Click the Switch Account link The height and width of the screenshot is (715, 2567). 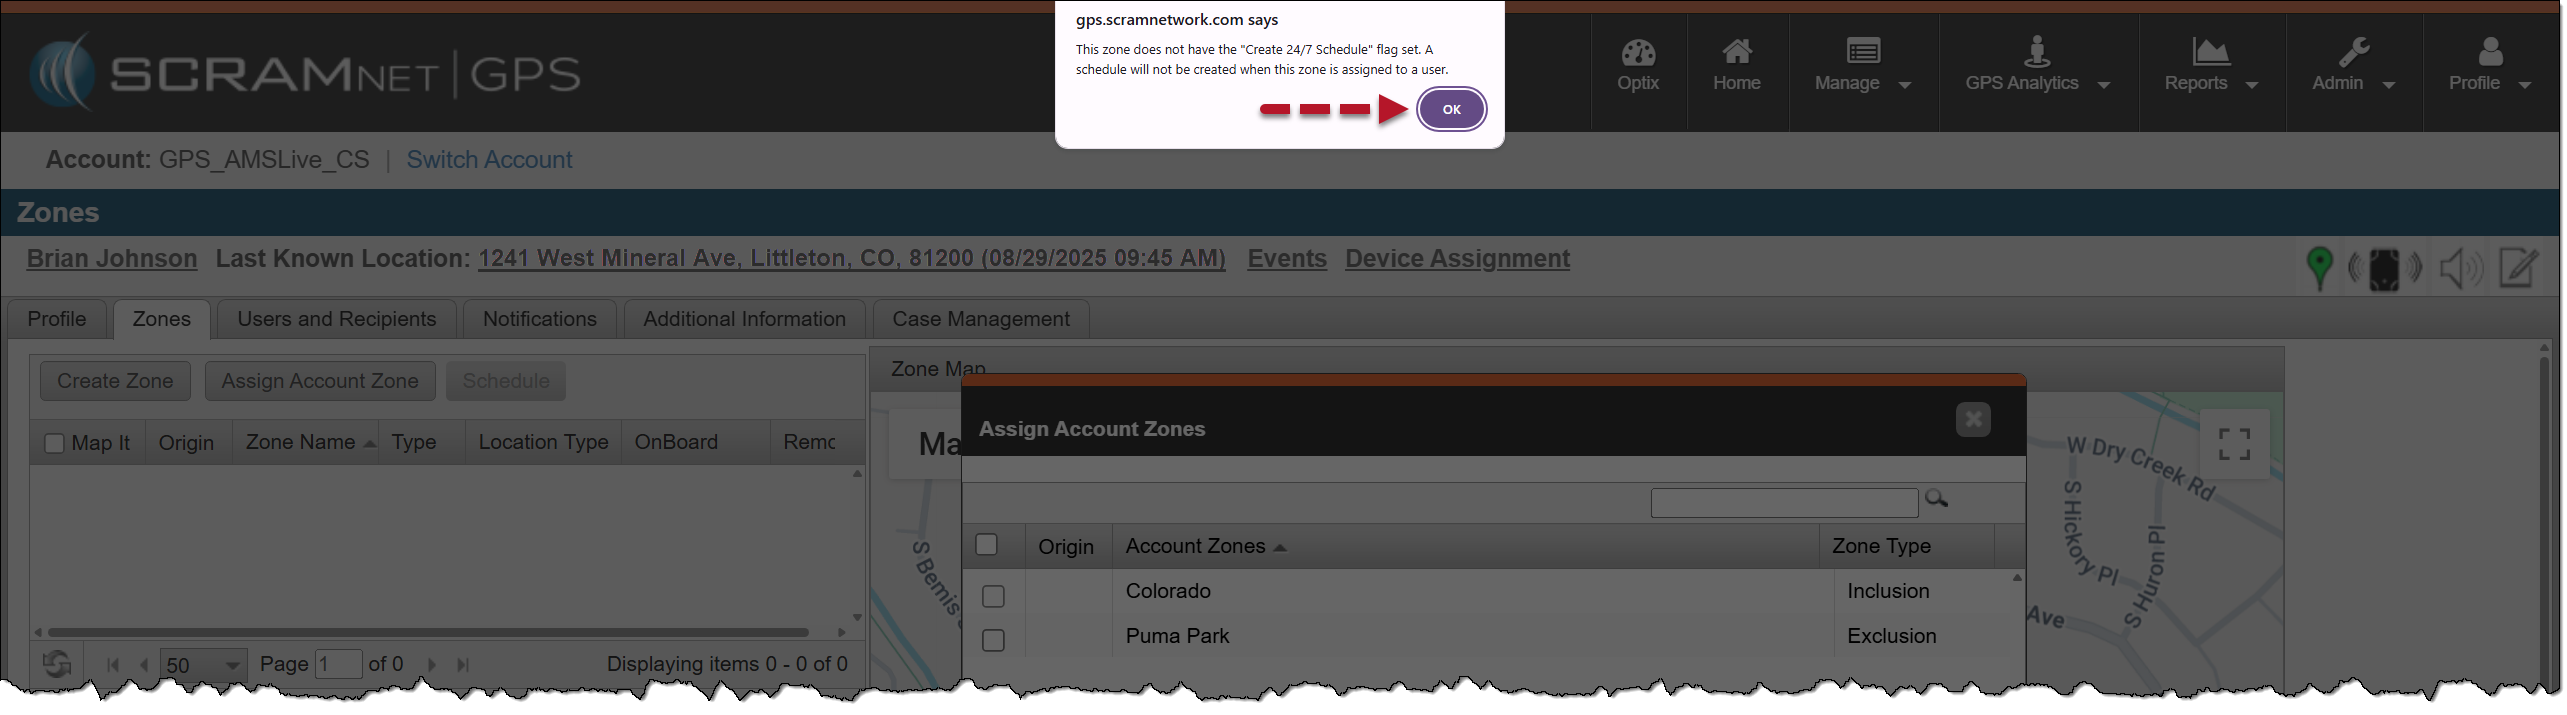[489, 160]
